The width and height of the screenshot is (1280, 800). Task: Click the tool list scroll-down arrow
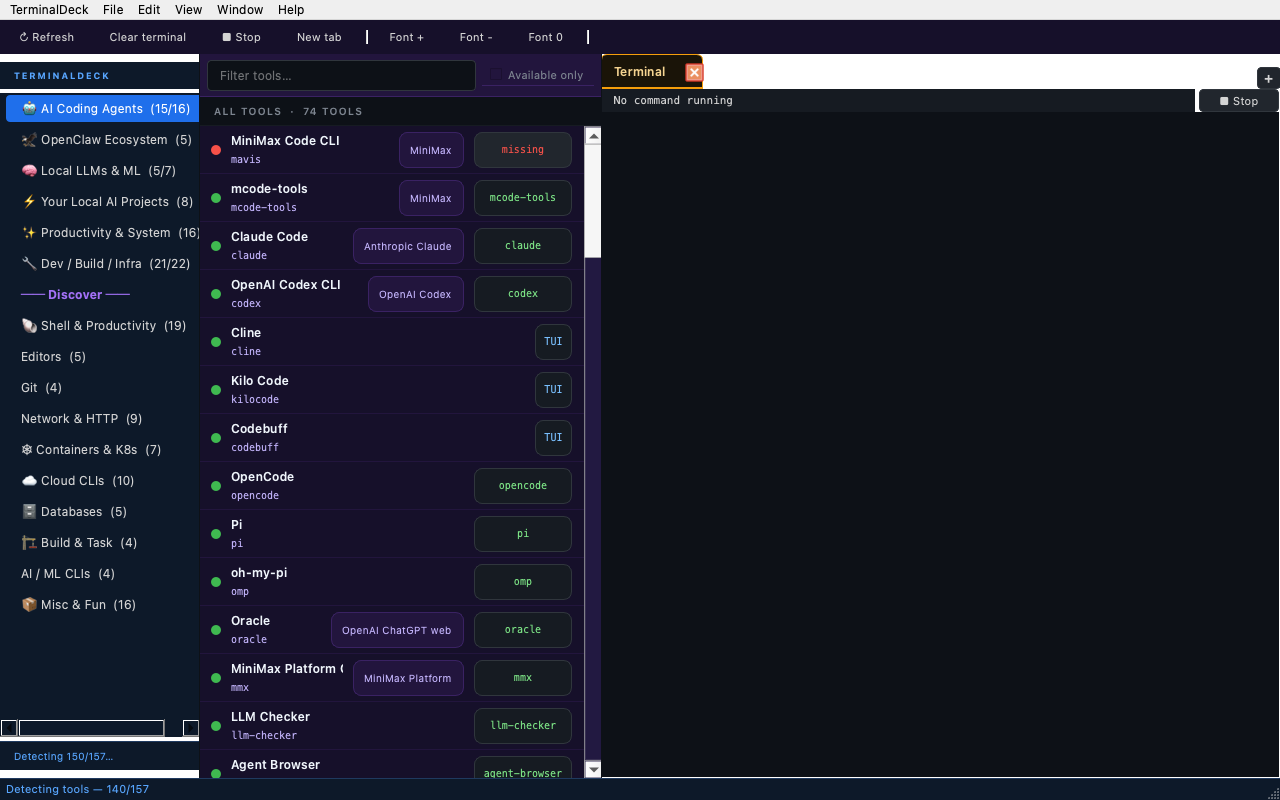[x=593, y=769]
